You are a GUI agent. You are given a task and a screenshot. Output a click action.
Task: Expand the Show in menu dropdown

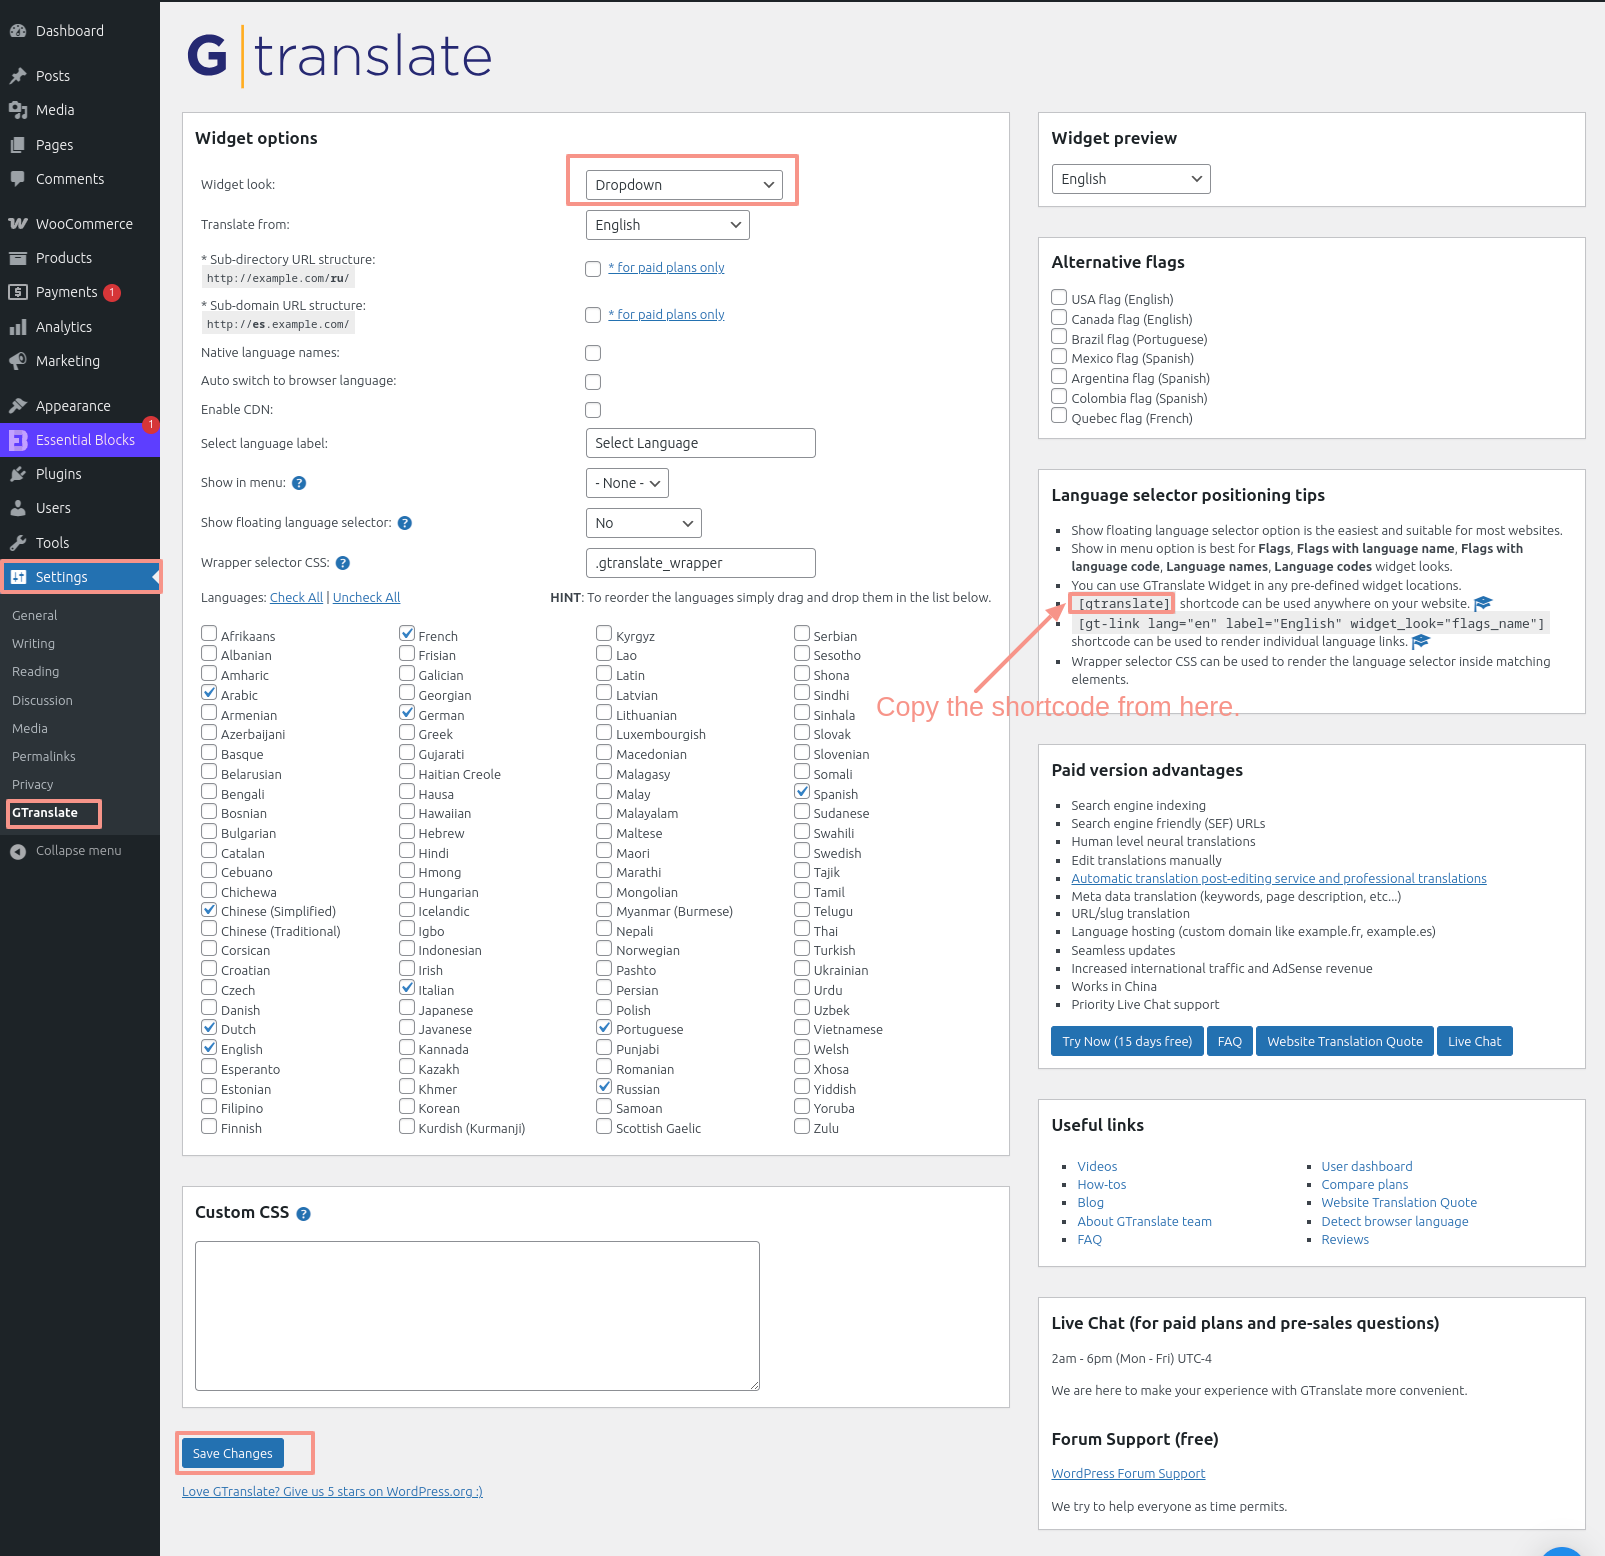pos(627,483)
